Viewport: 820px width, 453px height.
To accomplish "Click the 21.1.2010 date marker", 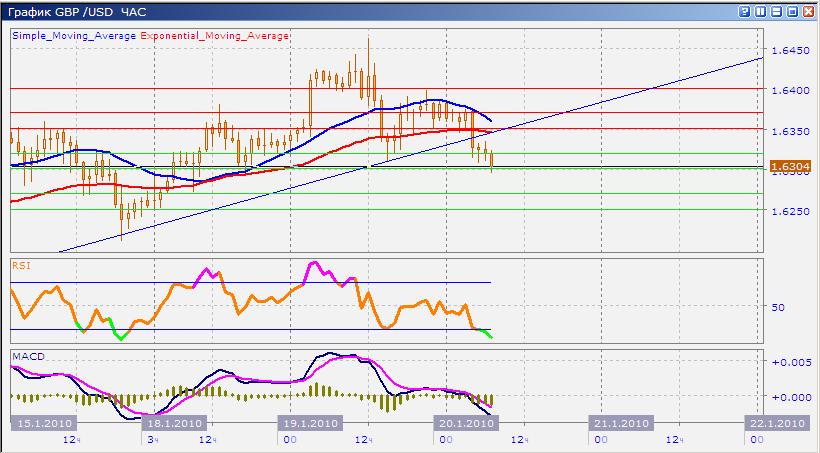I will [620, 423].
